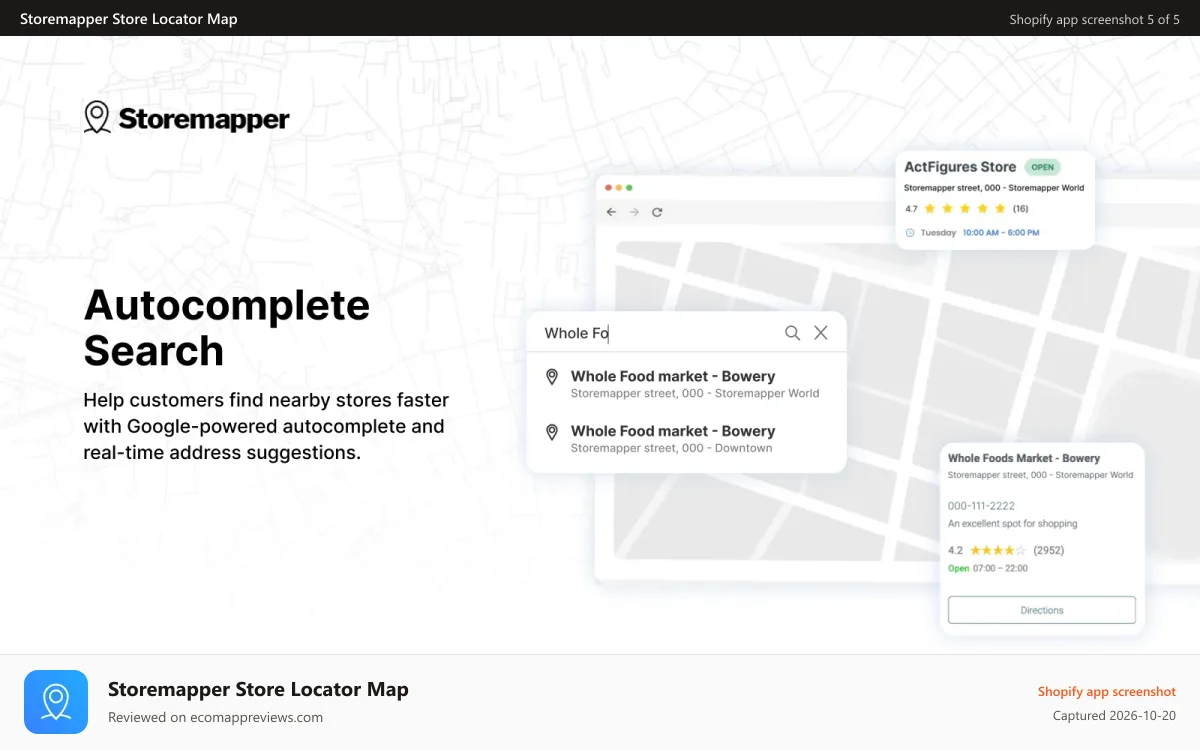Screen dimensions: 1200x750
Task: Click the Storemapper wordmark text
Action: (204, 119)
